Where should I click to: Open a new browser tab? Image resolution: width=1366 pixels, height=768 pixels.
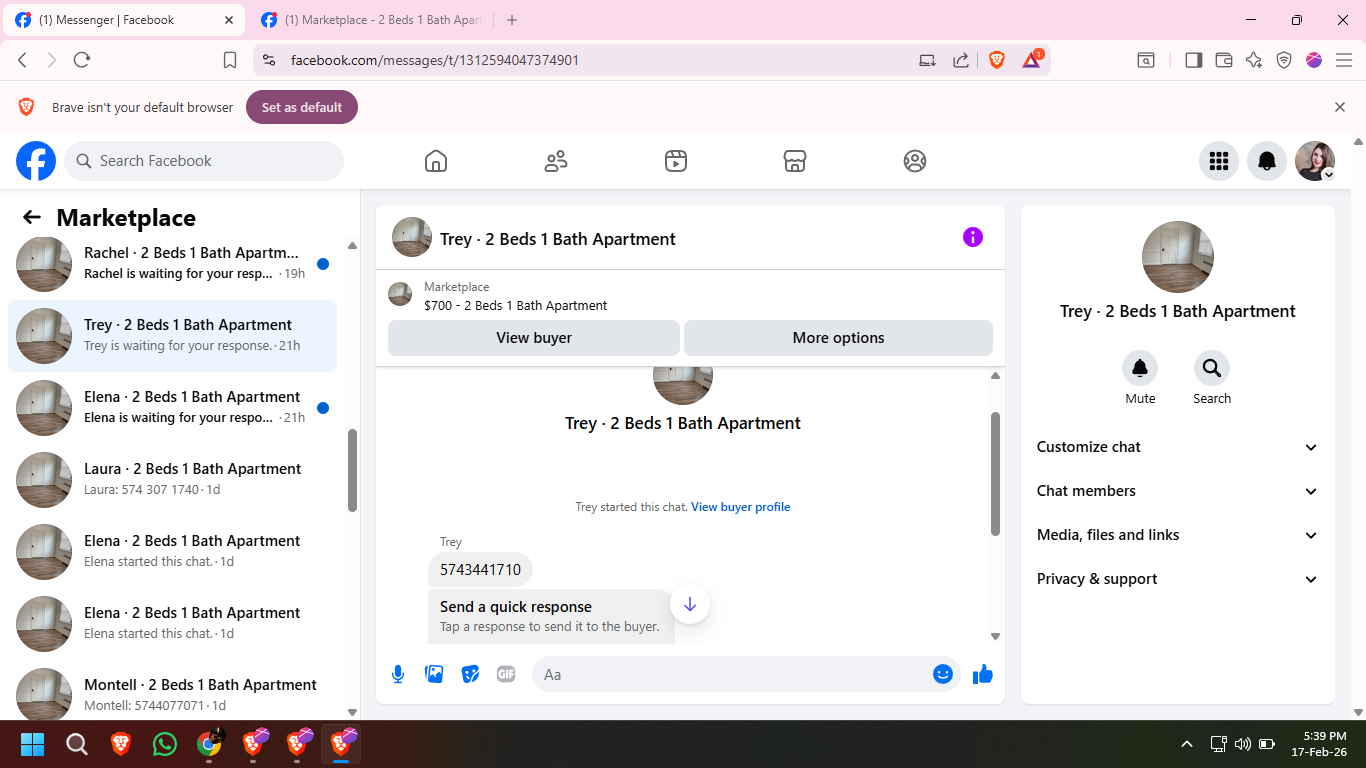pos(512,20)
